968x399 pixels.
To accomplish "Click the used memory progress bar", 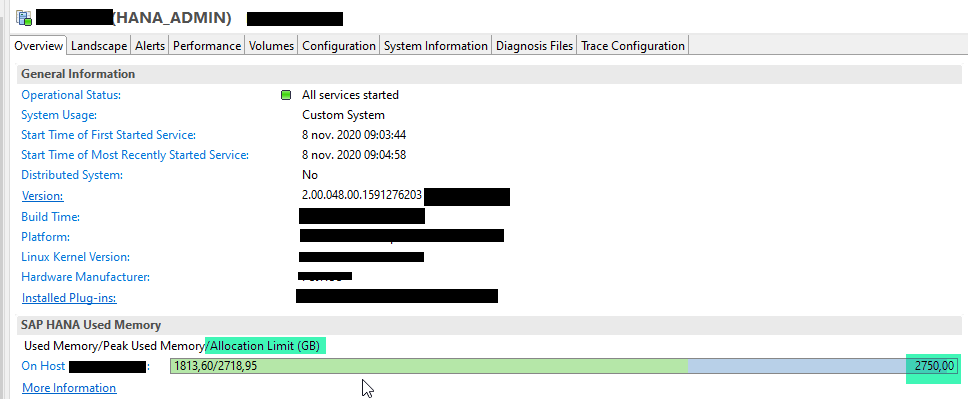I will [565, 366].
